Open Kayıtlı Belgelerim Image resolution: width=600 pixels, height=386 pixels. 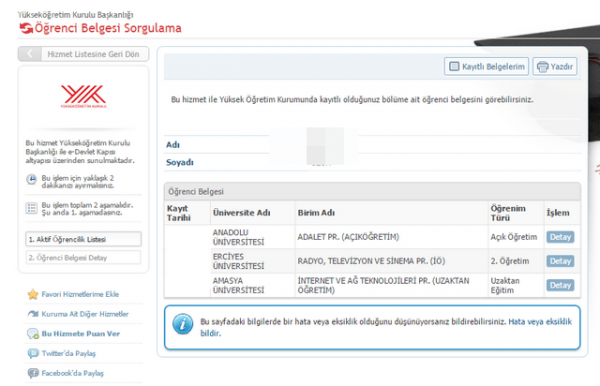[486, 67]
